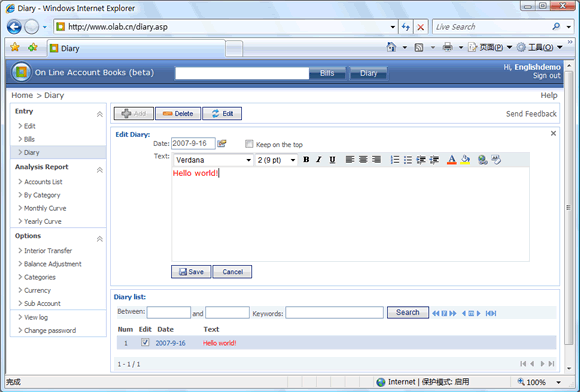Check the Keep on the top box
580x392 pixels.
click(249, 144)
